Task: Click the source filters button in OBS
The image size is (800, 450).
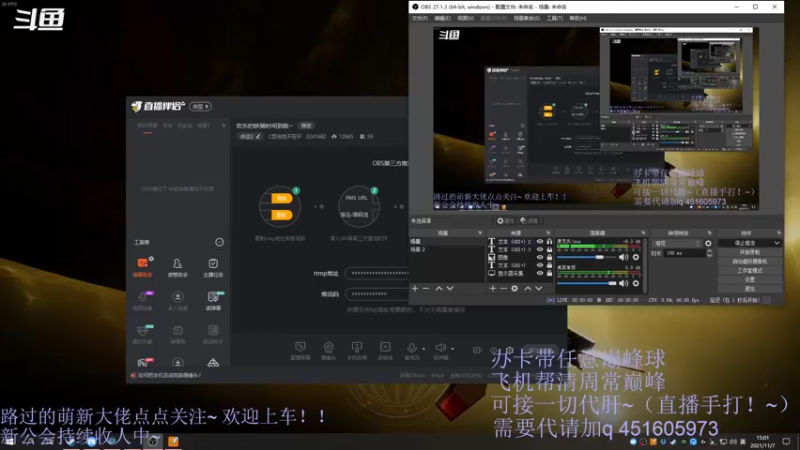Action: [x=529, y=220]
